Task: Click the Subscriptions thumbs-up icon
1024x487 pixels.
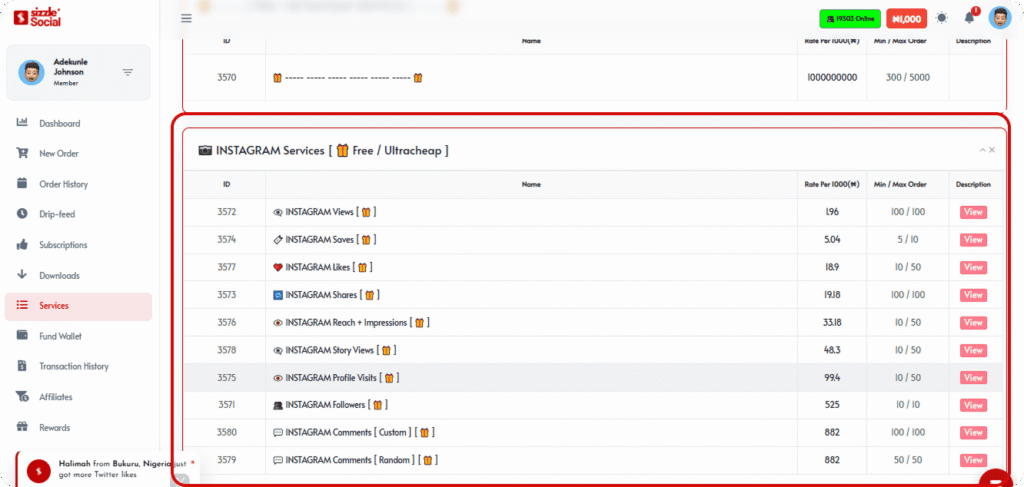Action: (x=22, y=245)
